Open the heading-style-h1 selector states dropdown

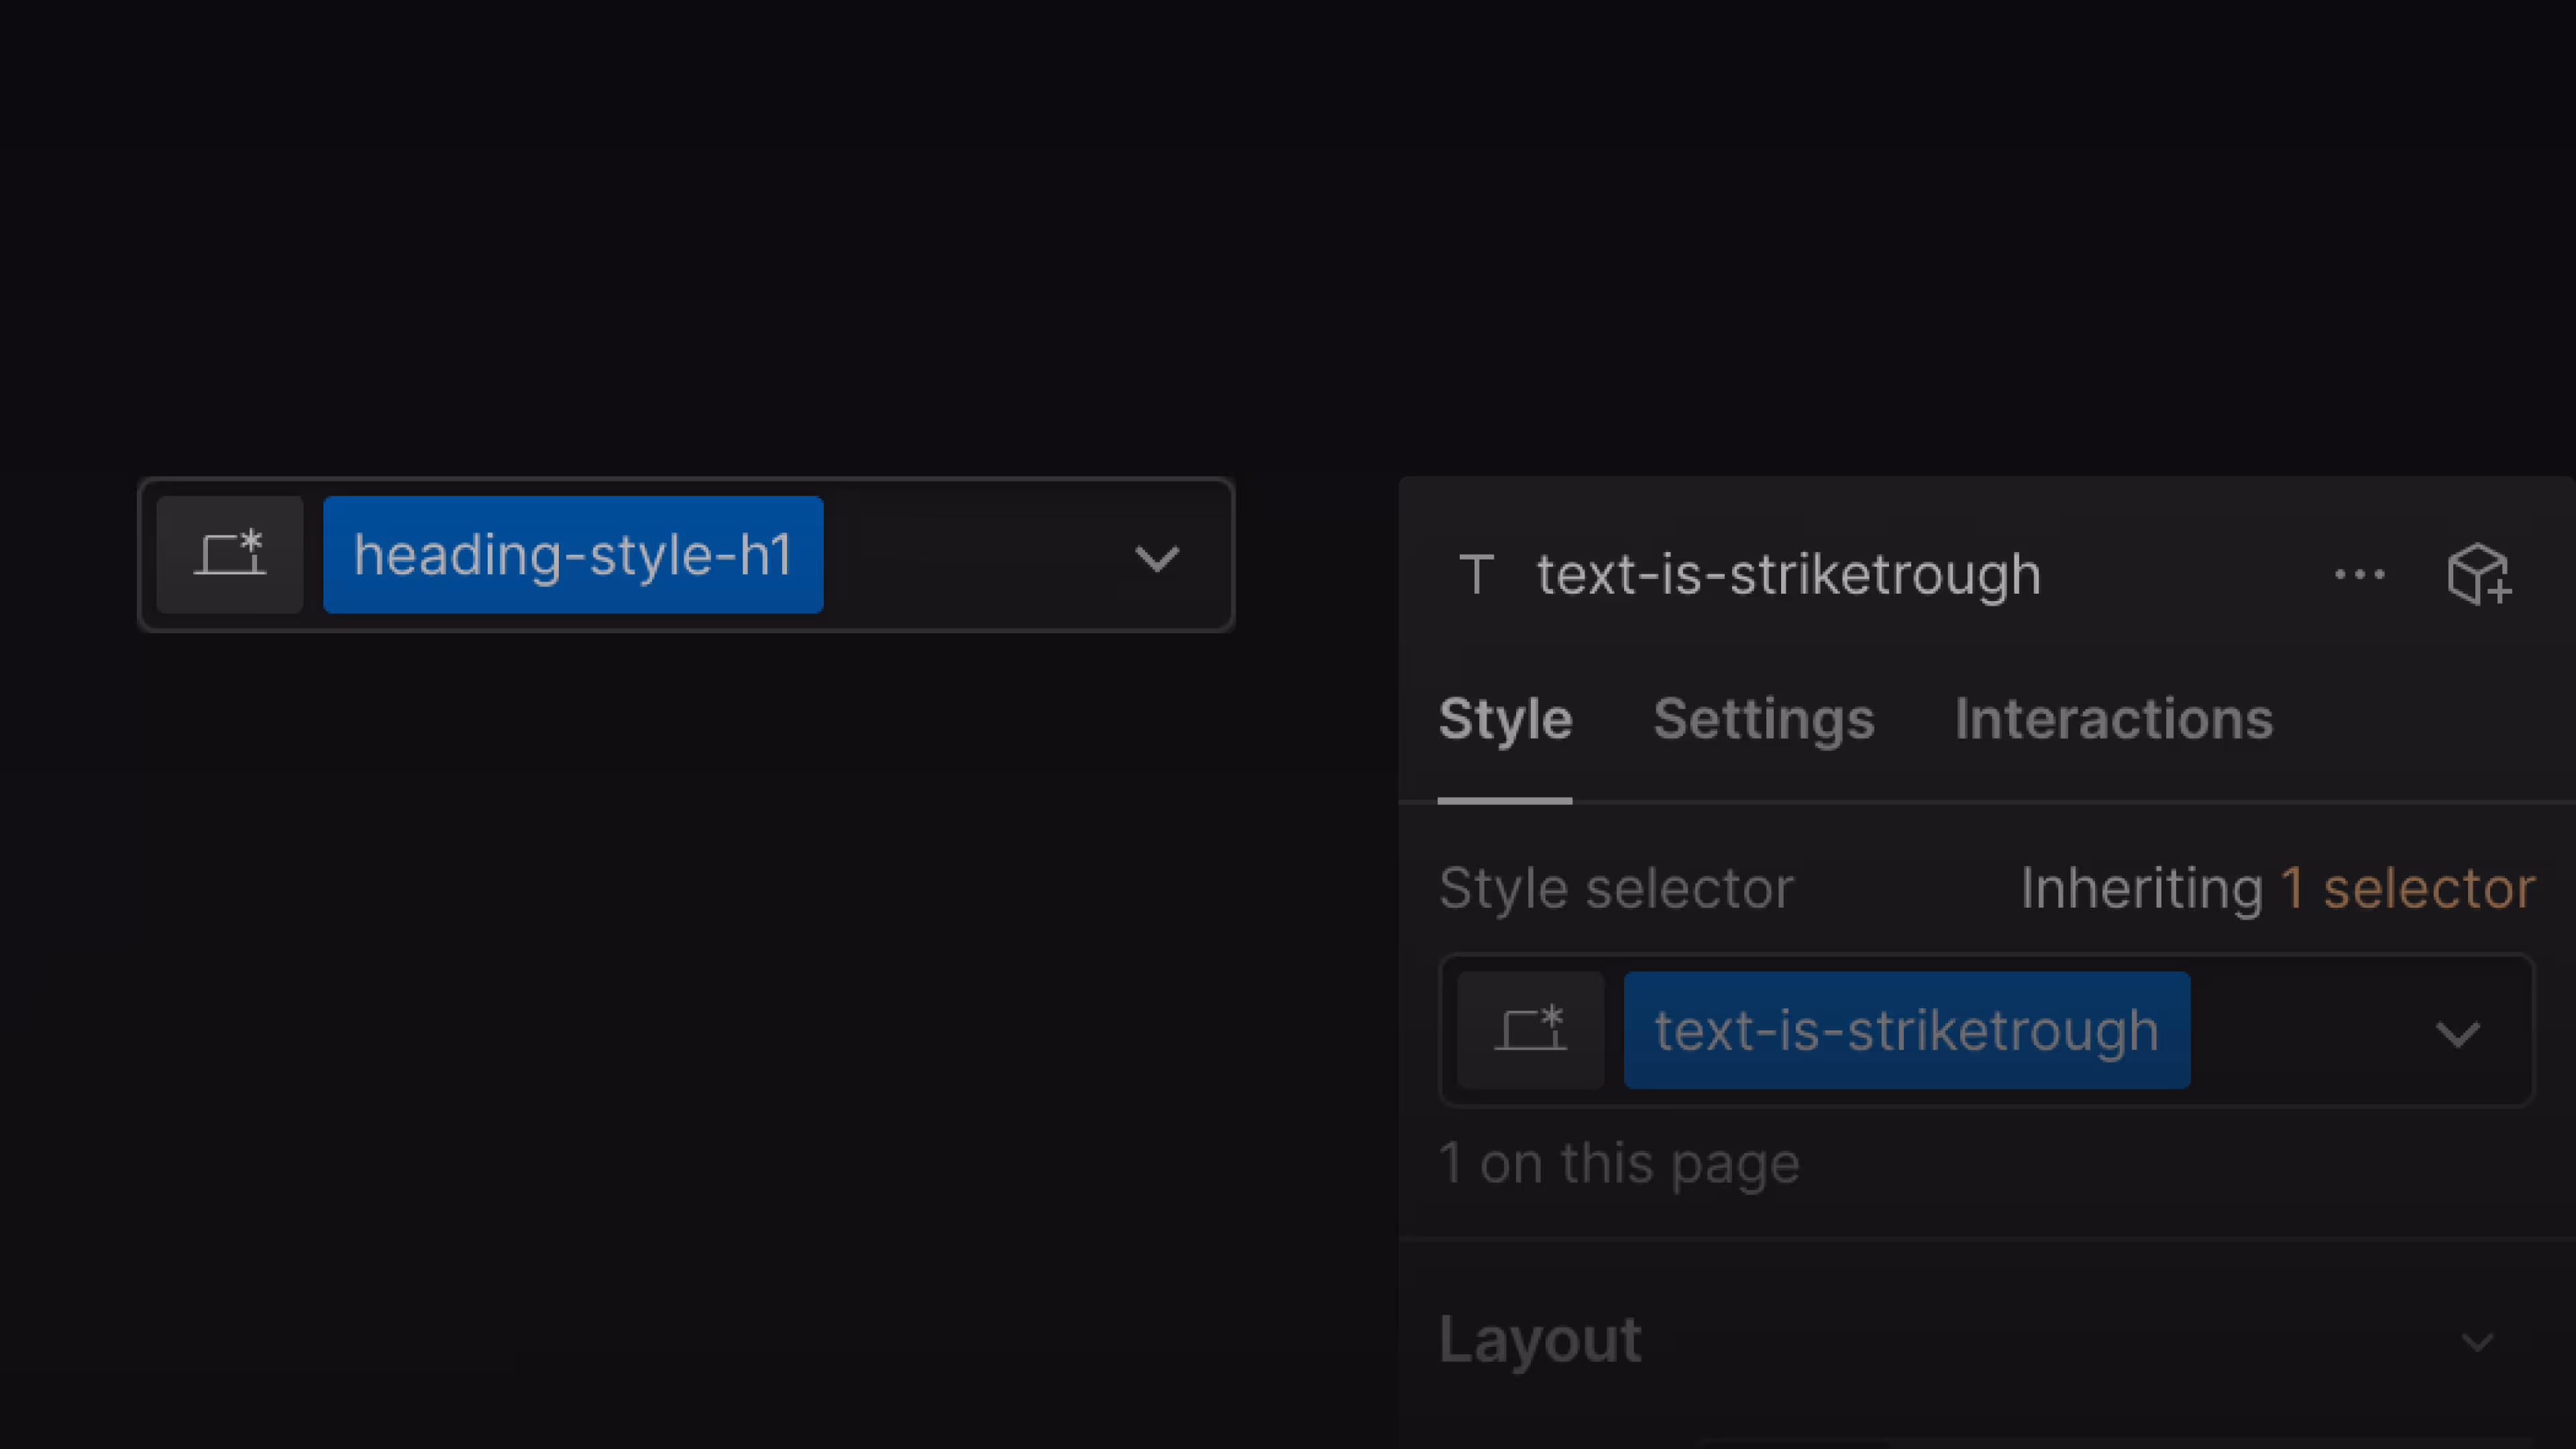point(1156,558)
